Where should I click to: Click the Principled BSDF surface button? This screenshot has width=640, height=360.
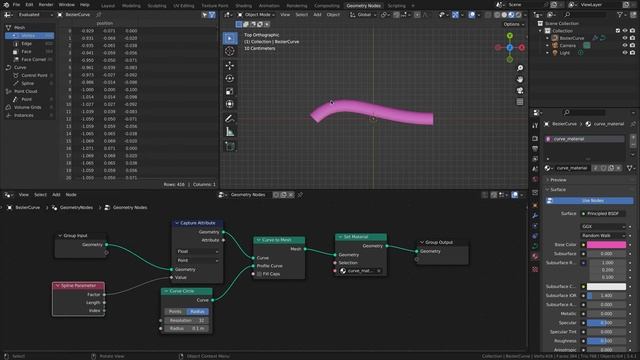[x=603, y=213]
